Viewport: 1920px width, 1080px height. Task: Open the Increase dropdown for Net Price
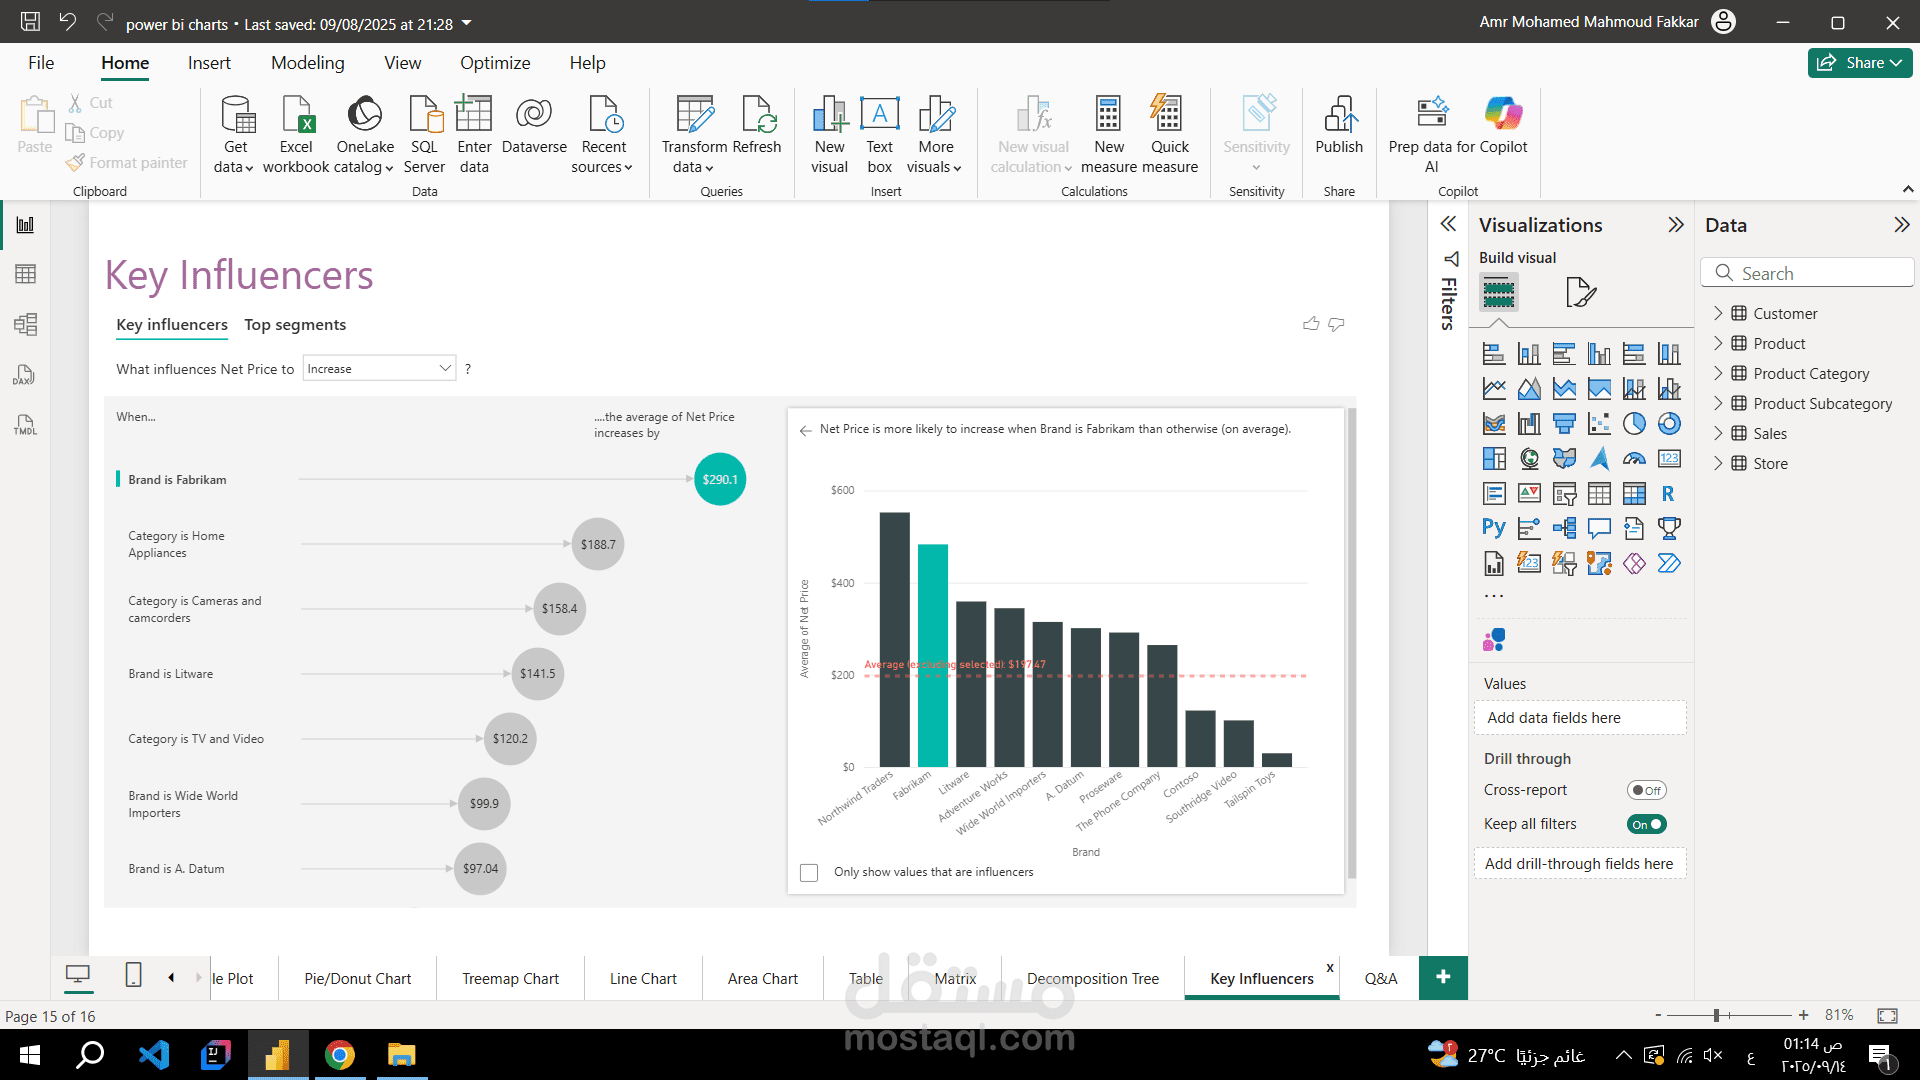pyautogui.click(x=380, y=368)
